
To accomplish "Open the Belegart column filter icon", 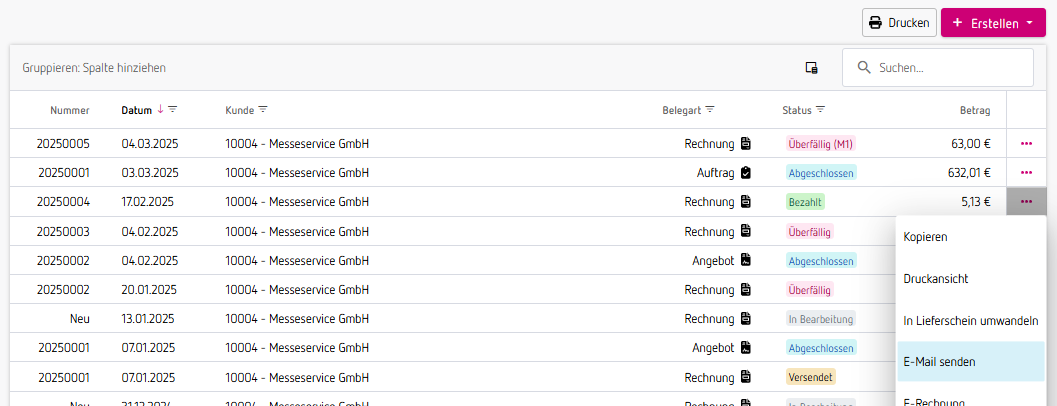I will [x=710, y=109].
